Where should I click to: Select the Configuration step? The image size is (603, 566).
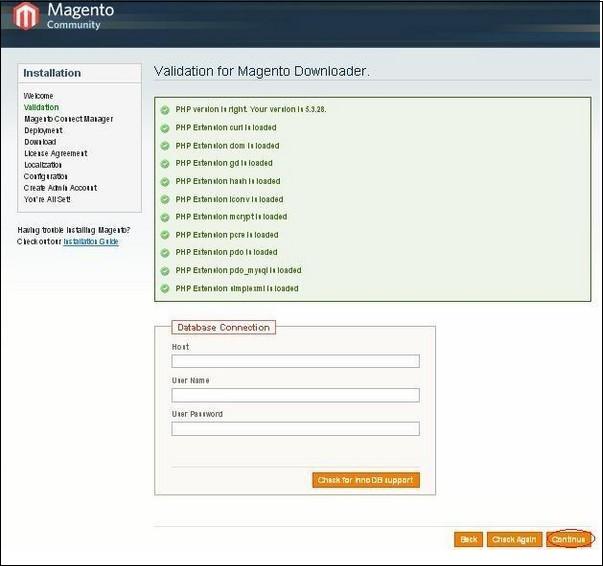(45, 176)
